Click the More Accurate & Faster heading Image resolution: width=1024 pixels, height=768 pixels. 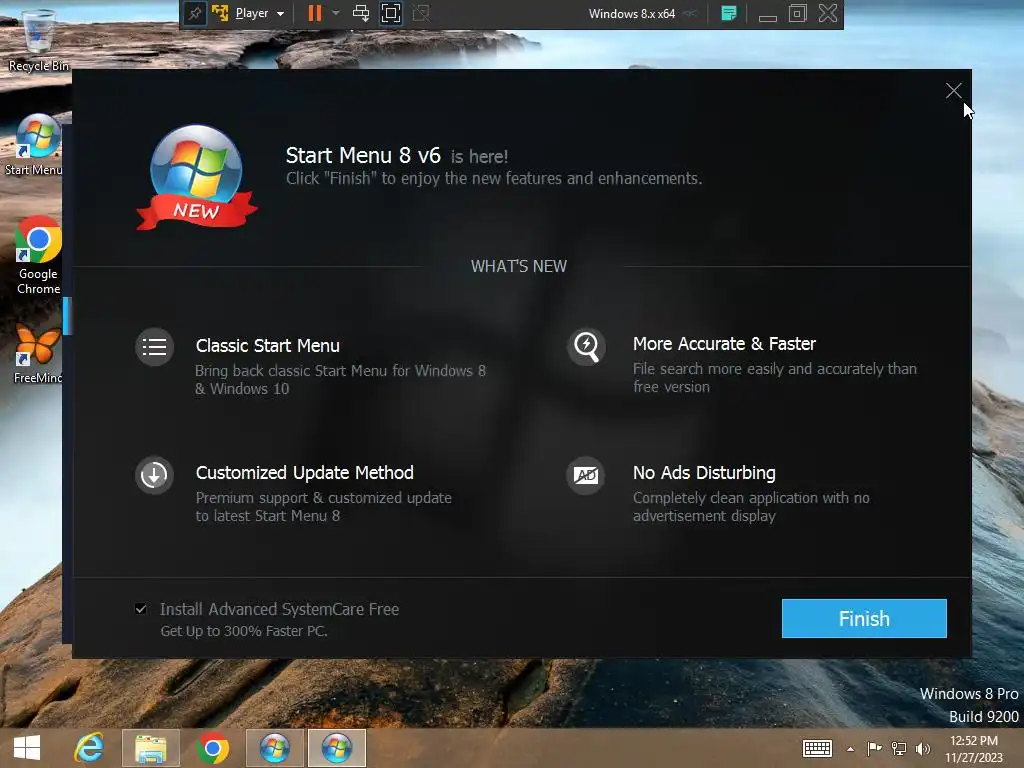pyautogui.click(x=724, y=344)
